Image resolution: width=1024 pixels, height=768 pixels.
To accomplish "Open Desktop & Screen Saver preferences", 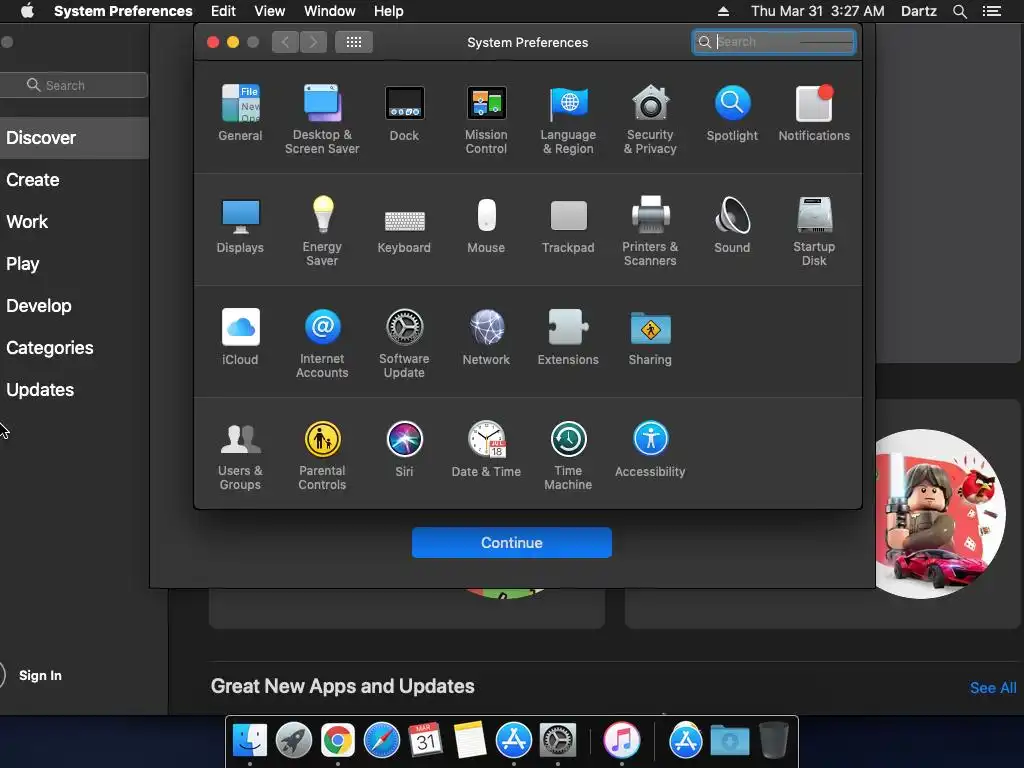I will click(322, 119).
